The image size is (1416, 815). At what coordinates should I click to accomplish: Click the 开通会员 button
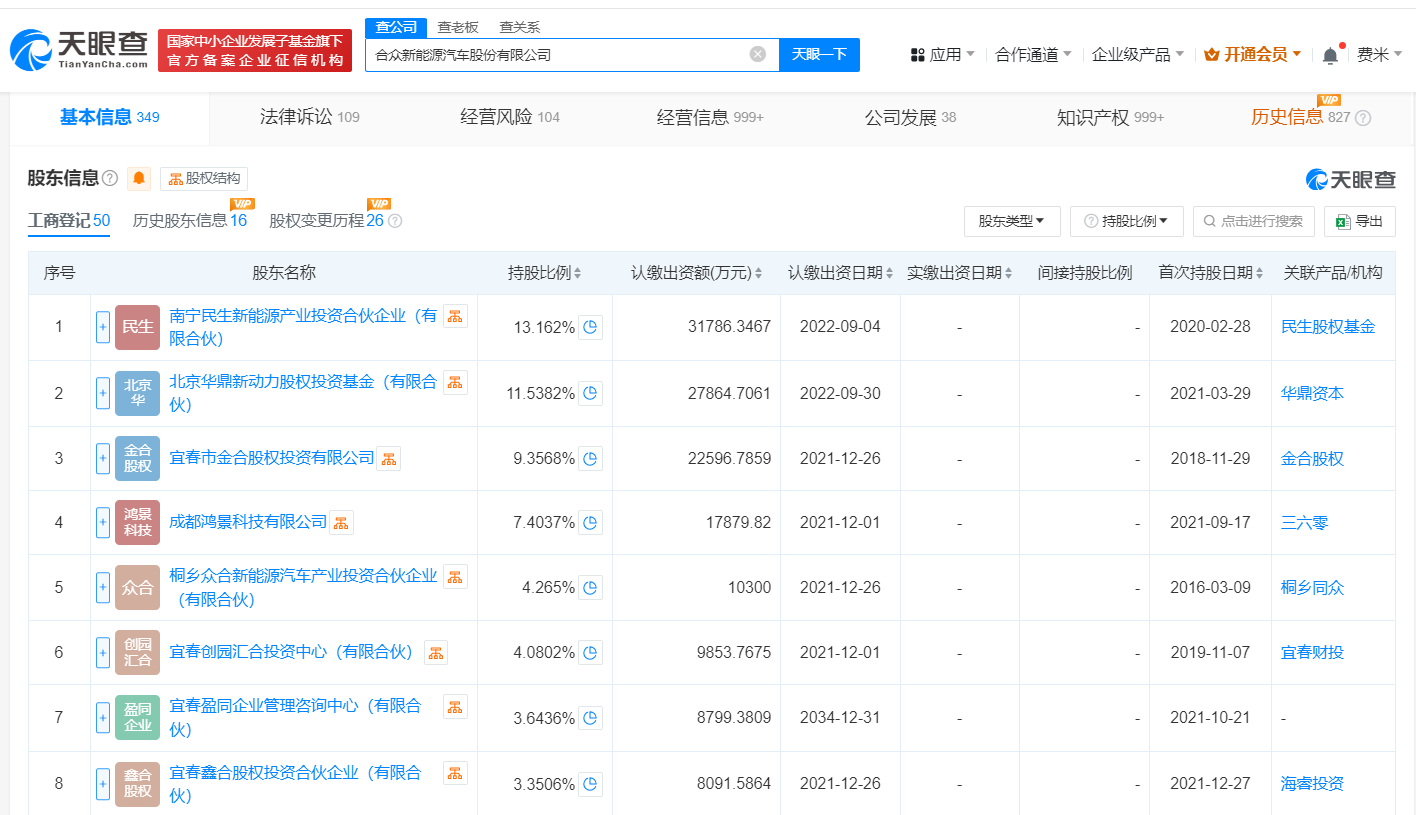tap(1252, 55)
